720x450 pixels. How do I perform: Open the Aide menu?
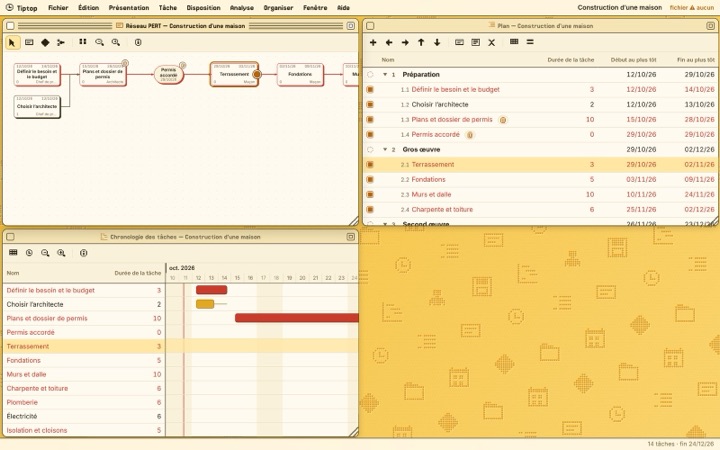tap(343, 8)
